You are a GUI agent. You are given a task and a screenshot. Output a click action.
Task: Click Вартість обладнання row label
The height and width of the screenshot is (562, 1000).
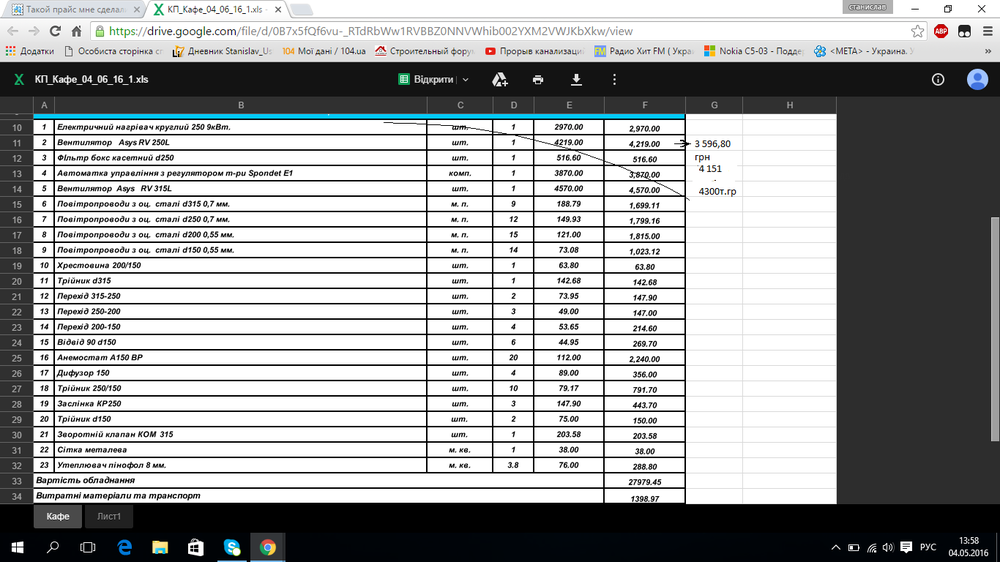click(318, 480)
